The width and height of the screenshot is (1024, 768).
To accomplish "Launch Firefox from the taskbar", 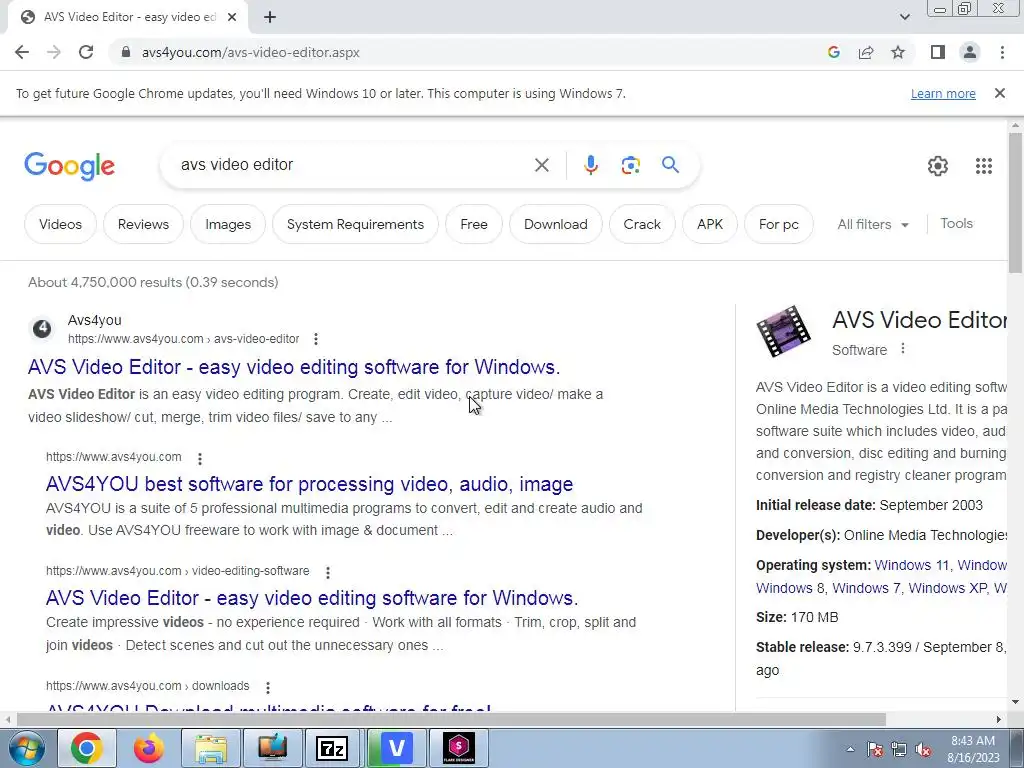I will click(148, 748).
